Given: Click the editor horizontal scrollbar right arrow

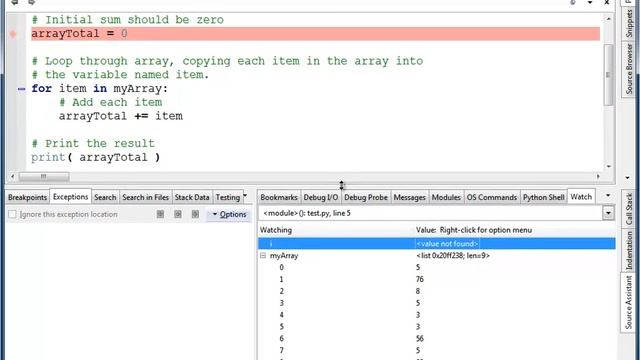Looking at the screenshot, I should coord(598,176).
